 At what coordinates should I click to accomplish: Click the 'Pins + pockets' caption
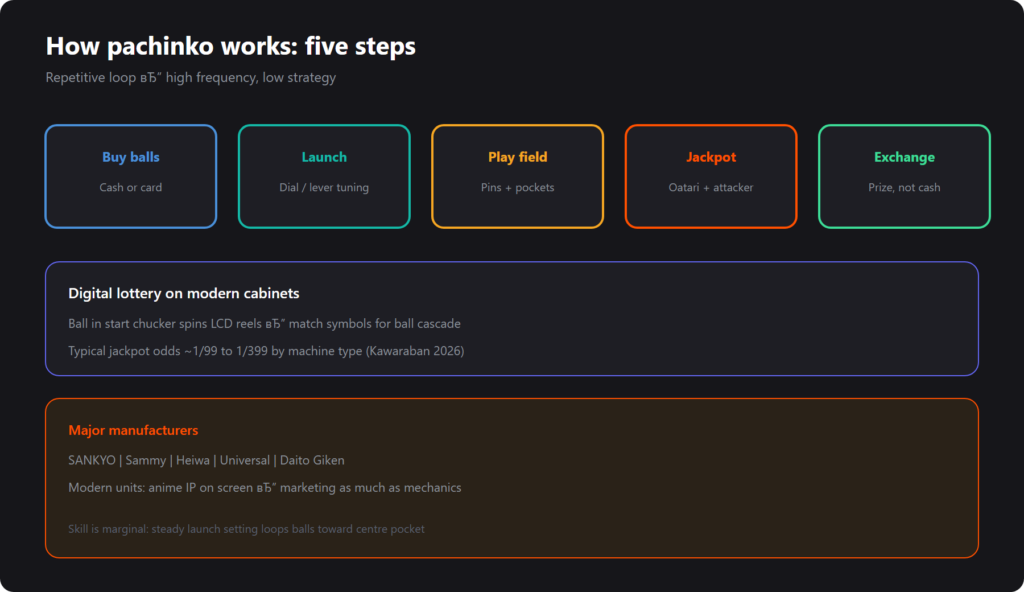point(517,188)
